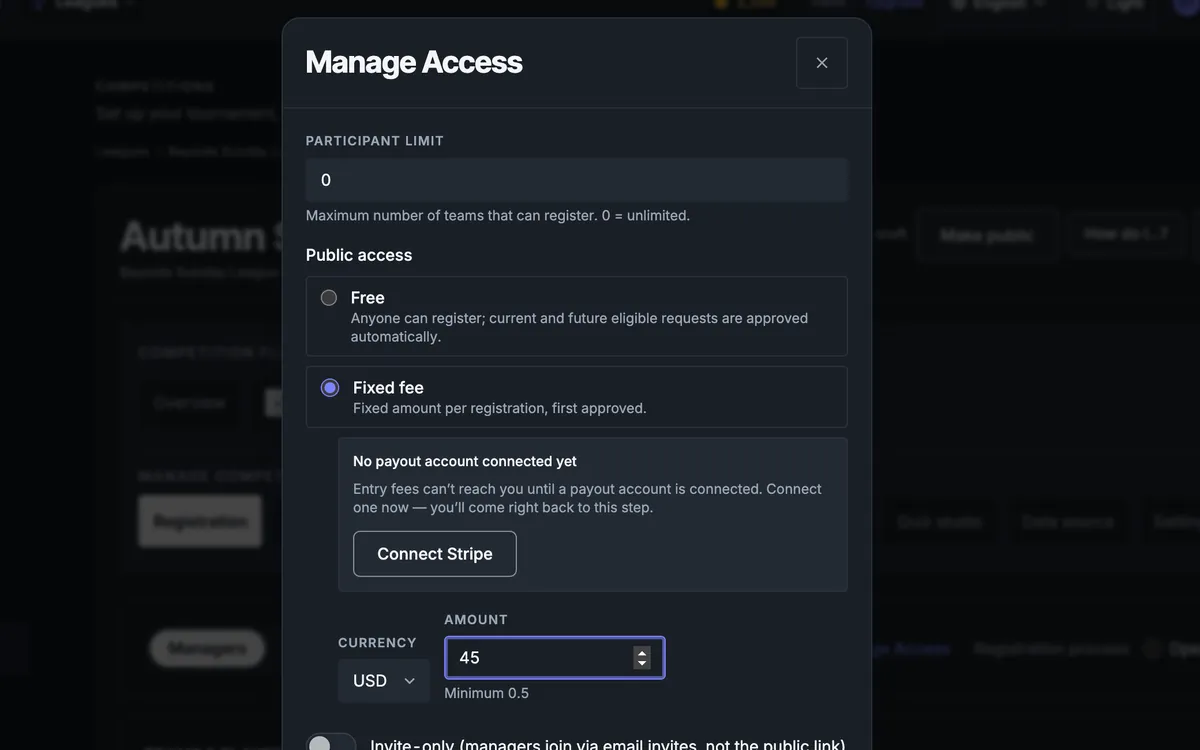Click the 'Public access' section label
1200x750 pixels.
point(359,255)
